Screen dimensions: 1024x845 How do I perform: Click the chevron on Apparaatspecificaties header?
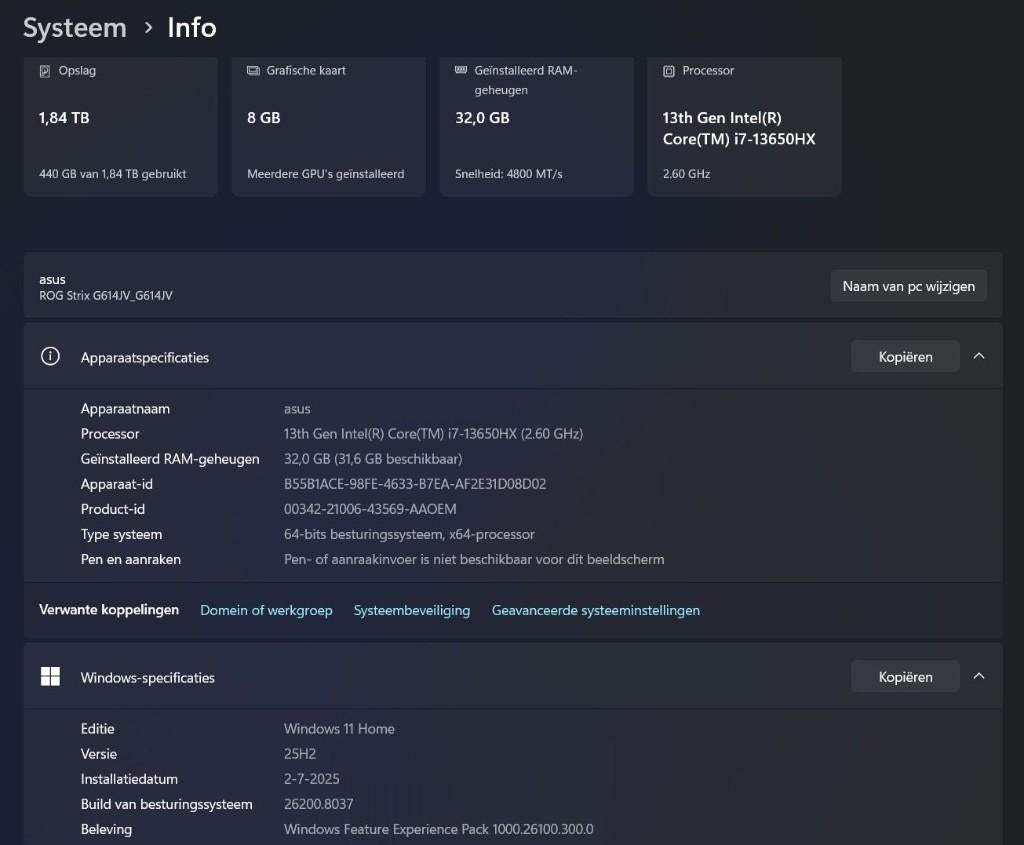(x=980, y=355)
